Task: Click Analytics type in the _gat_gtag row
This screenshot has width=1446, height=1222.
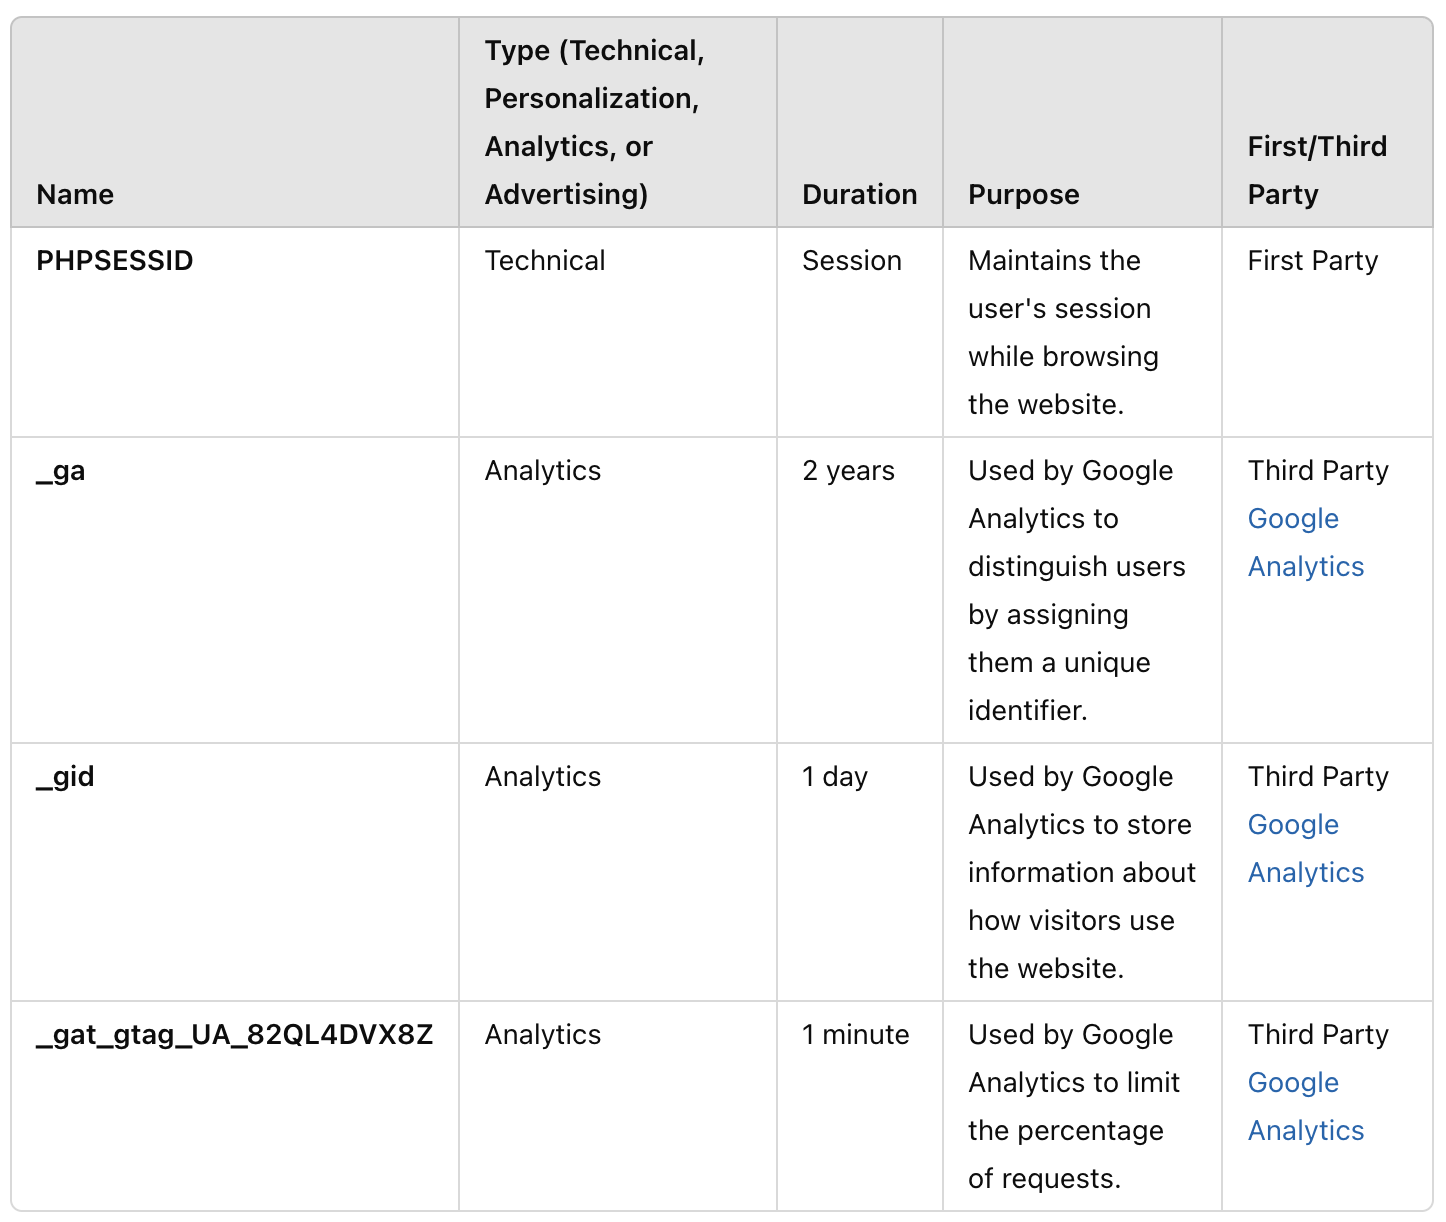Action: click(x=543, y=1035)
